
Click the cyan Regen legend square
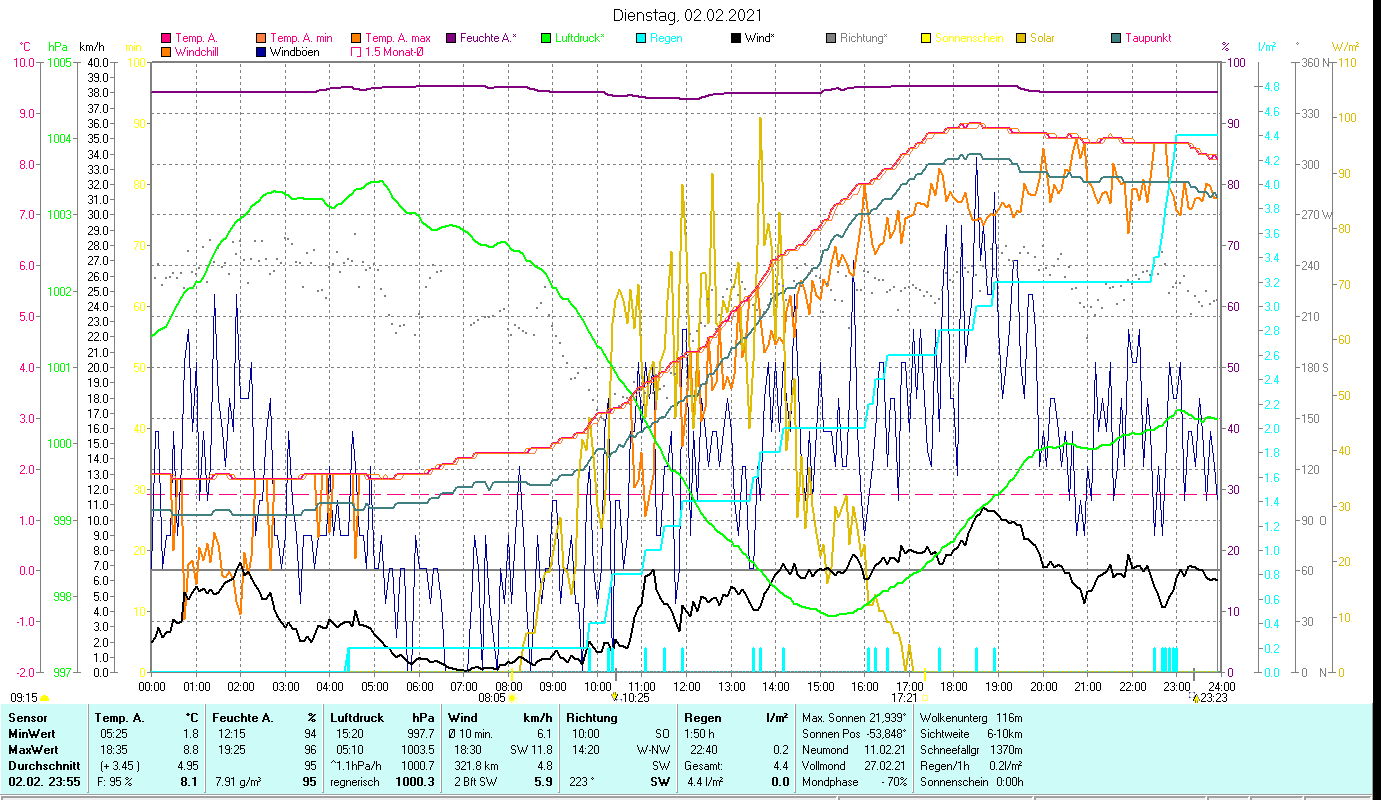pos(640,38)
